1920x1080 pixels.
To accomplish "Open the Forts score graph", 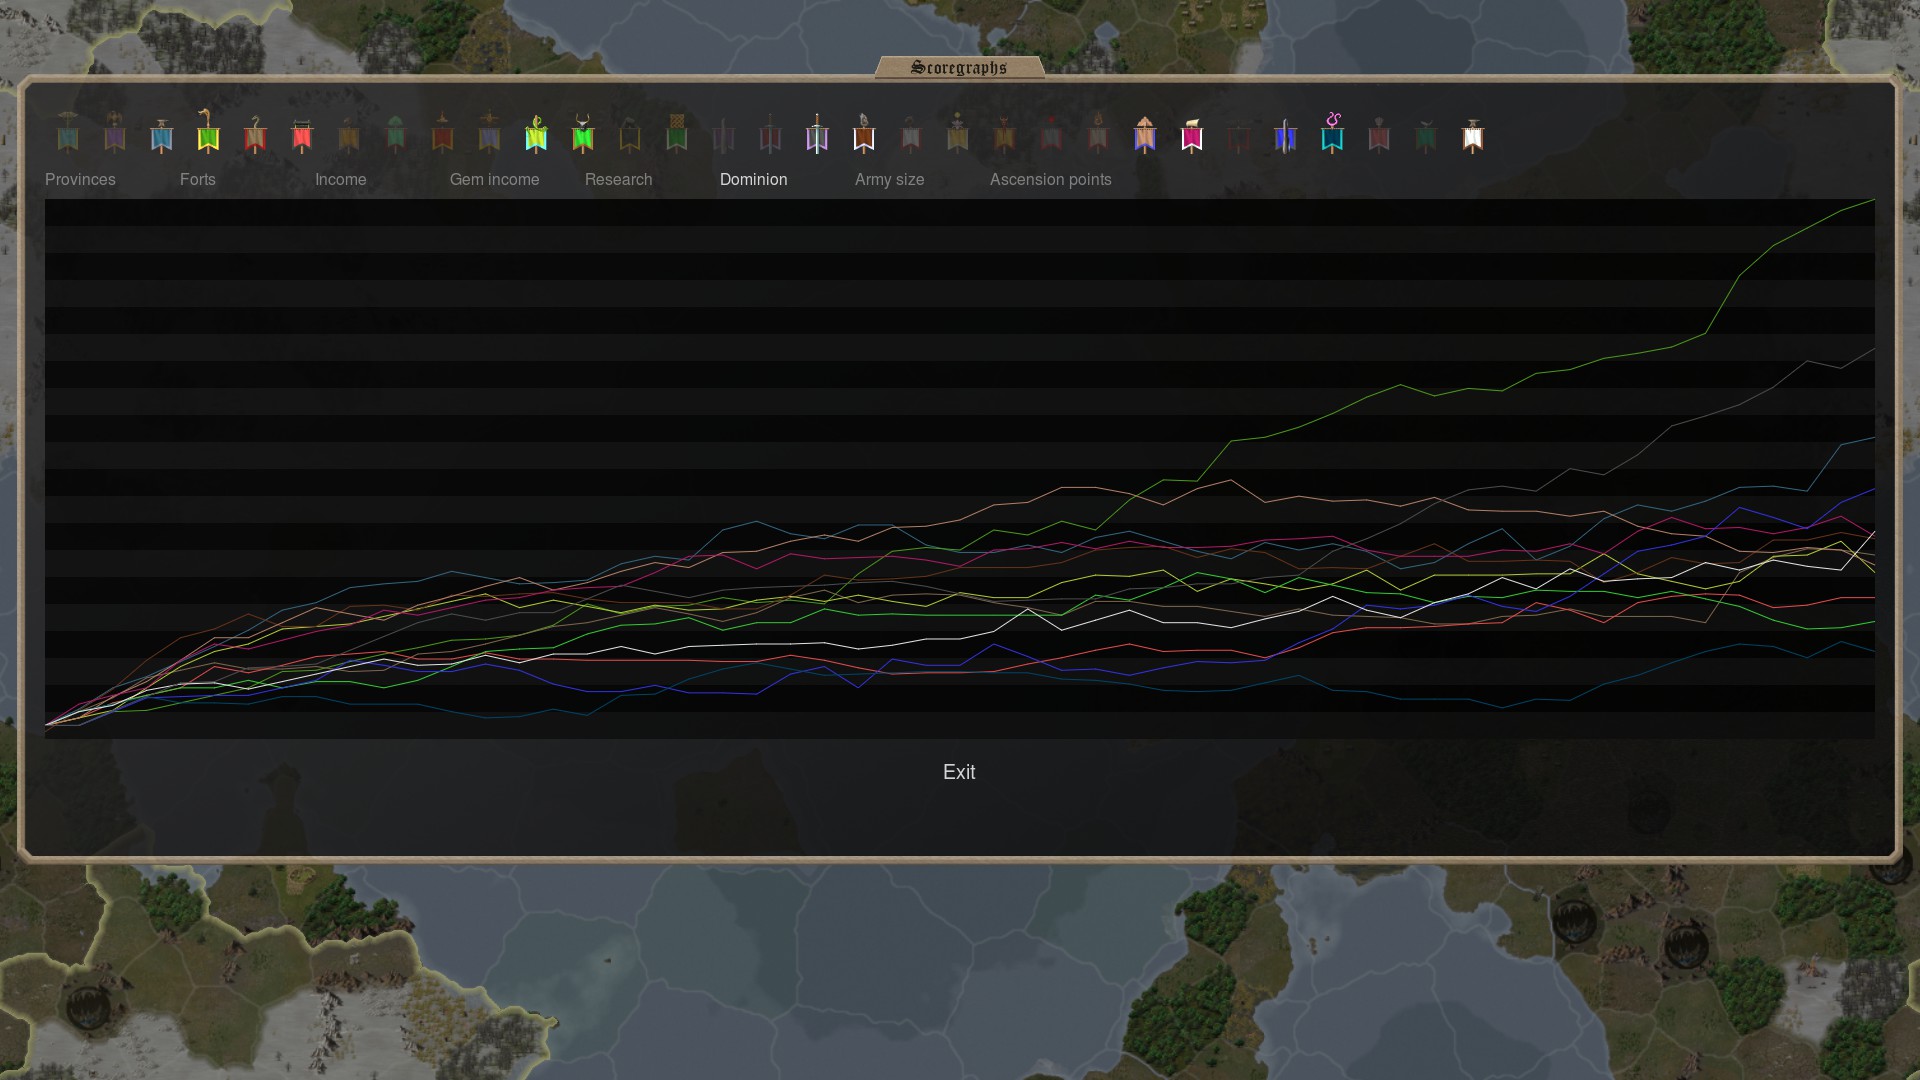I will pos(197,179).
